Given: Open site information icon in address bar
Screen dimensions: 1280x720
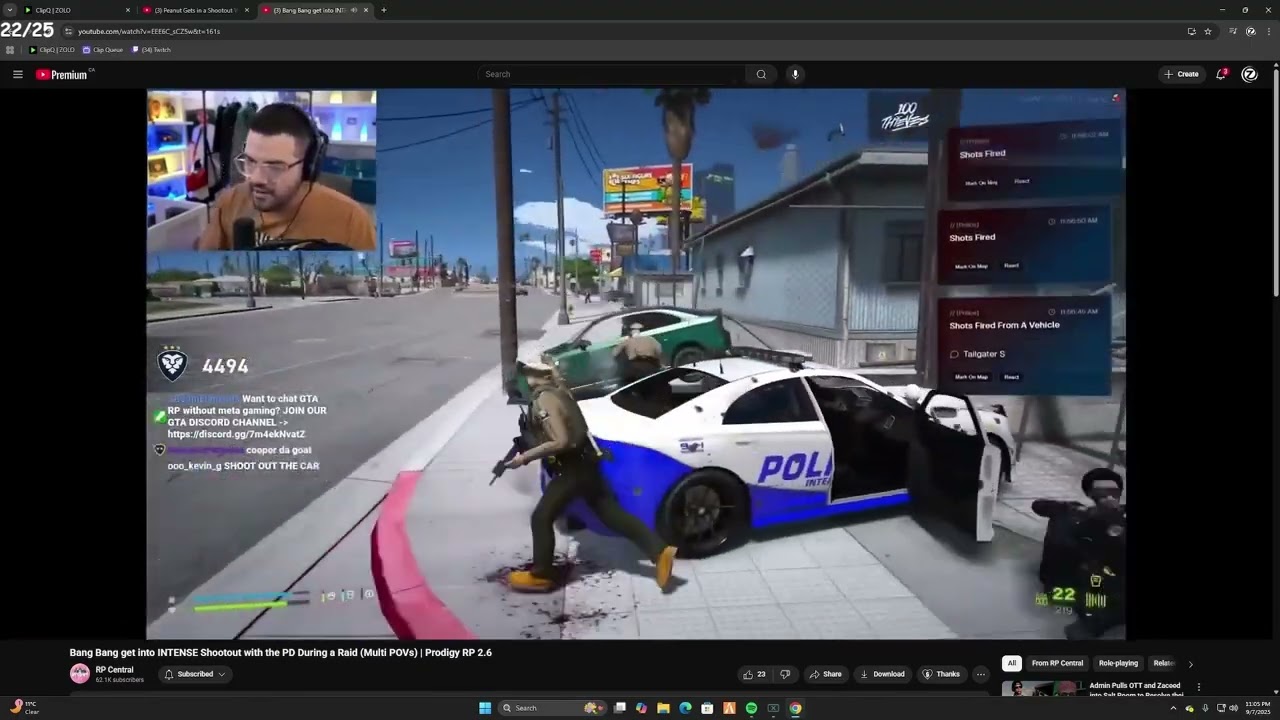Looking at the screenshot, I should coord(68,31).
